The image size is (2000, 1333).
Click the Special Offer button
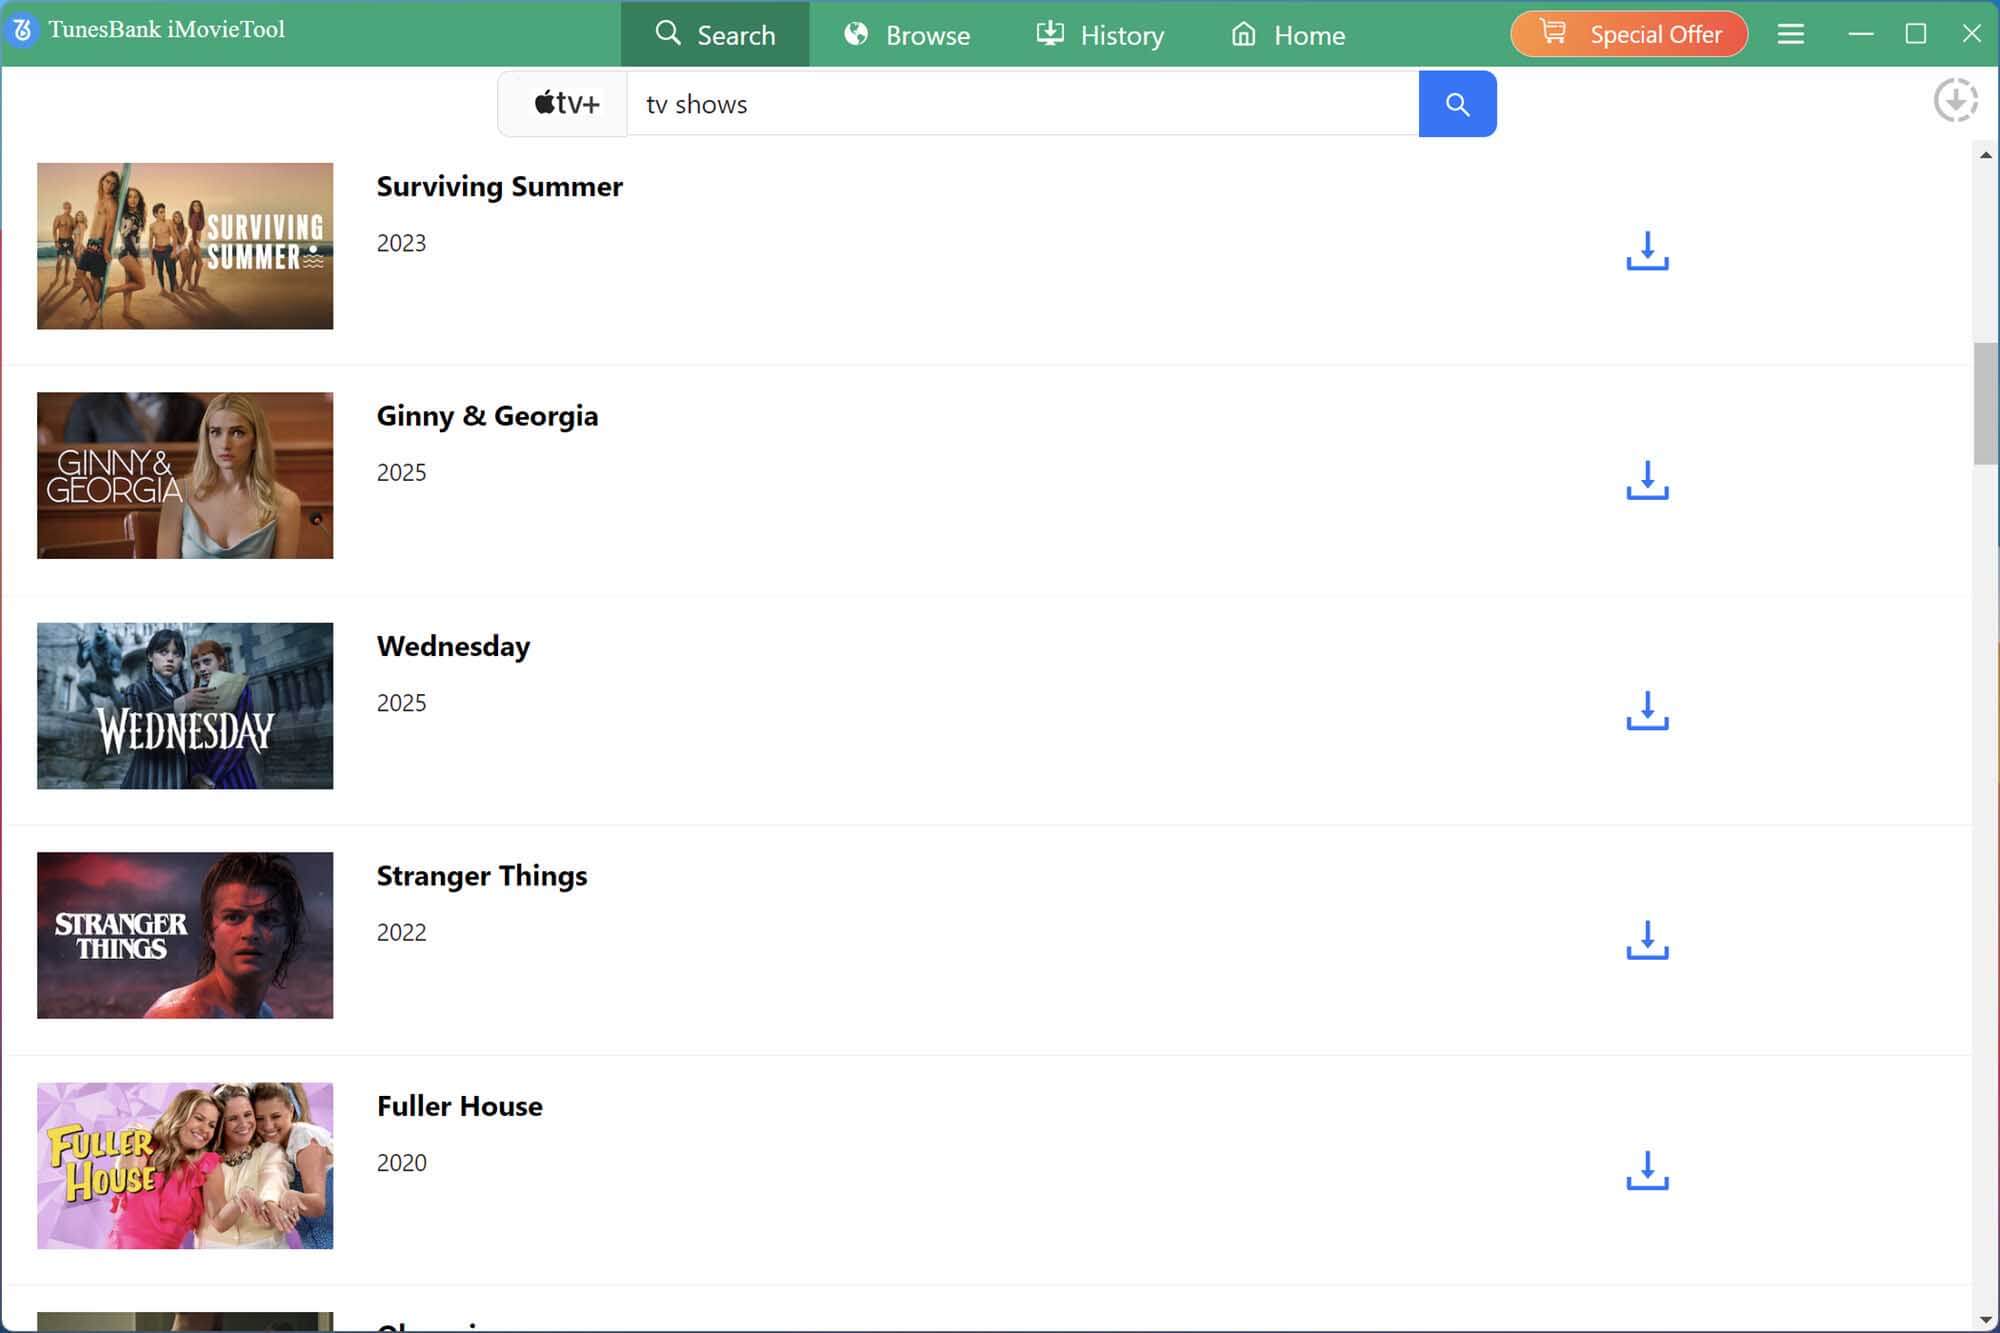tap(1629, 34)
